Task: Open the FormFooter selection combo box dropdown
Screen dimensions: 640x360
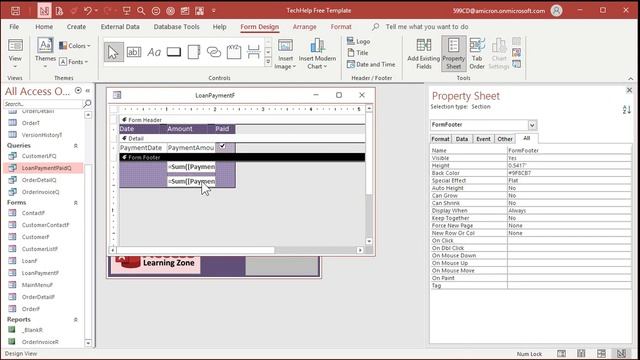Action: pyautogui.click(x=532, y=125)
